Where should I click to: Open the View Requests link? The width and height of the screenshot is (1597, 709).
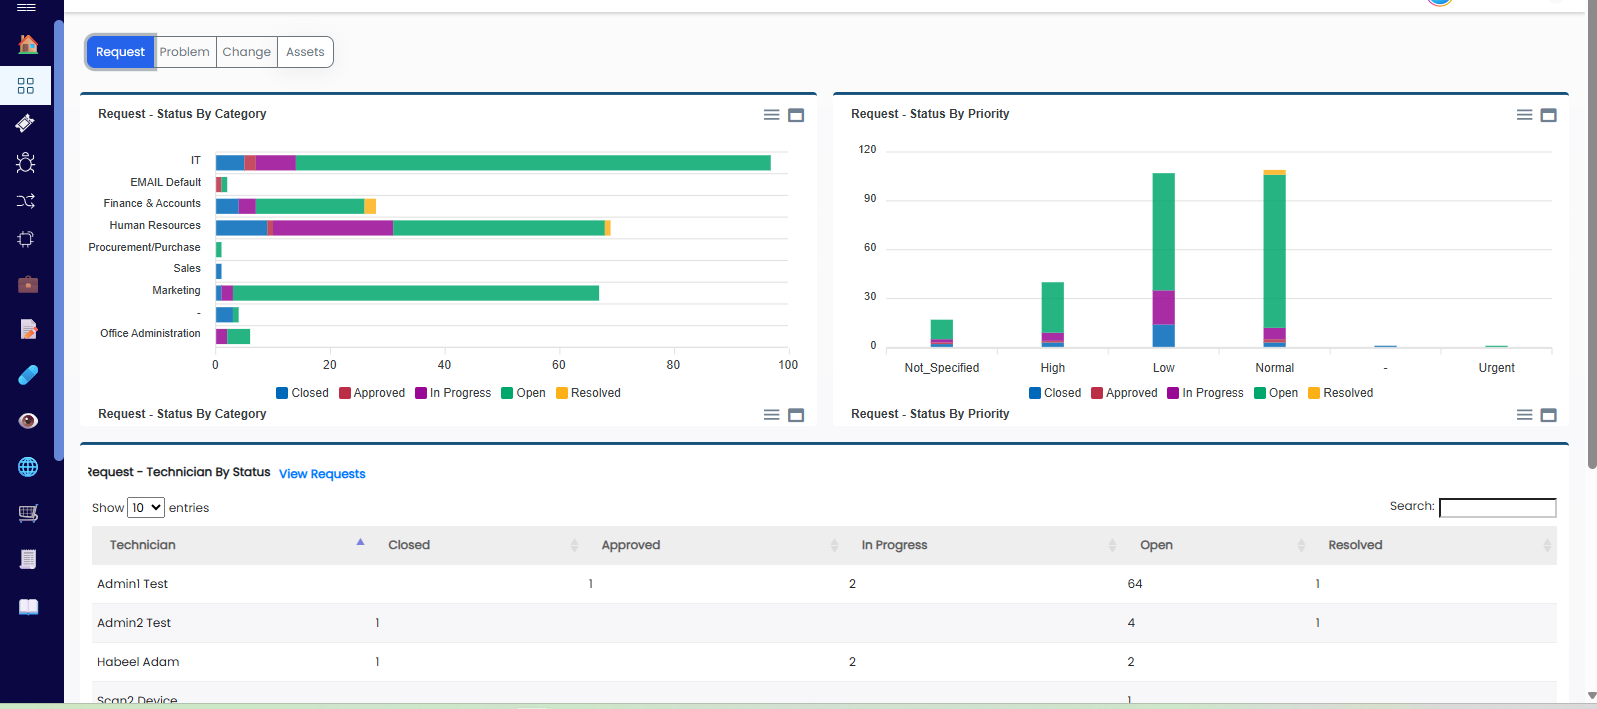(x=322, y=474)
